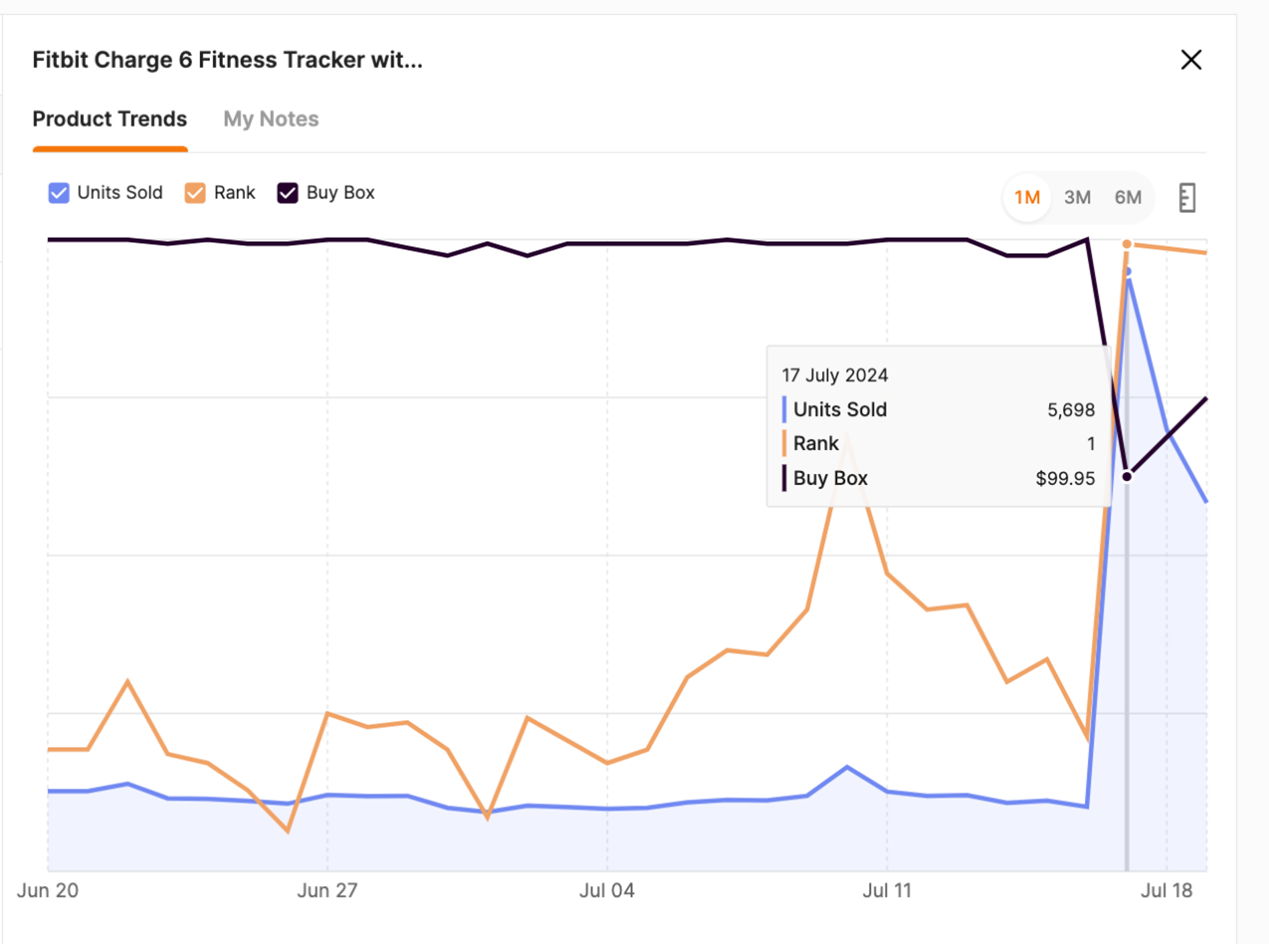Select the 1M time range
1269x944 pixels.
(x=1027, y=197)
